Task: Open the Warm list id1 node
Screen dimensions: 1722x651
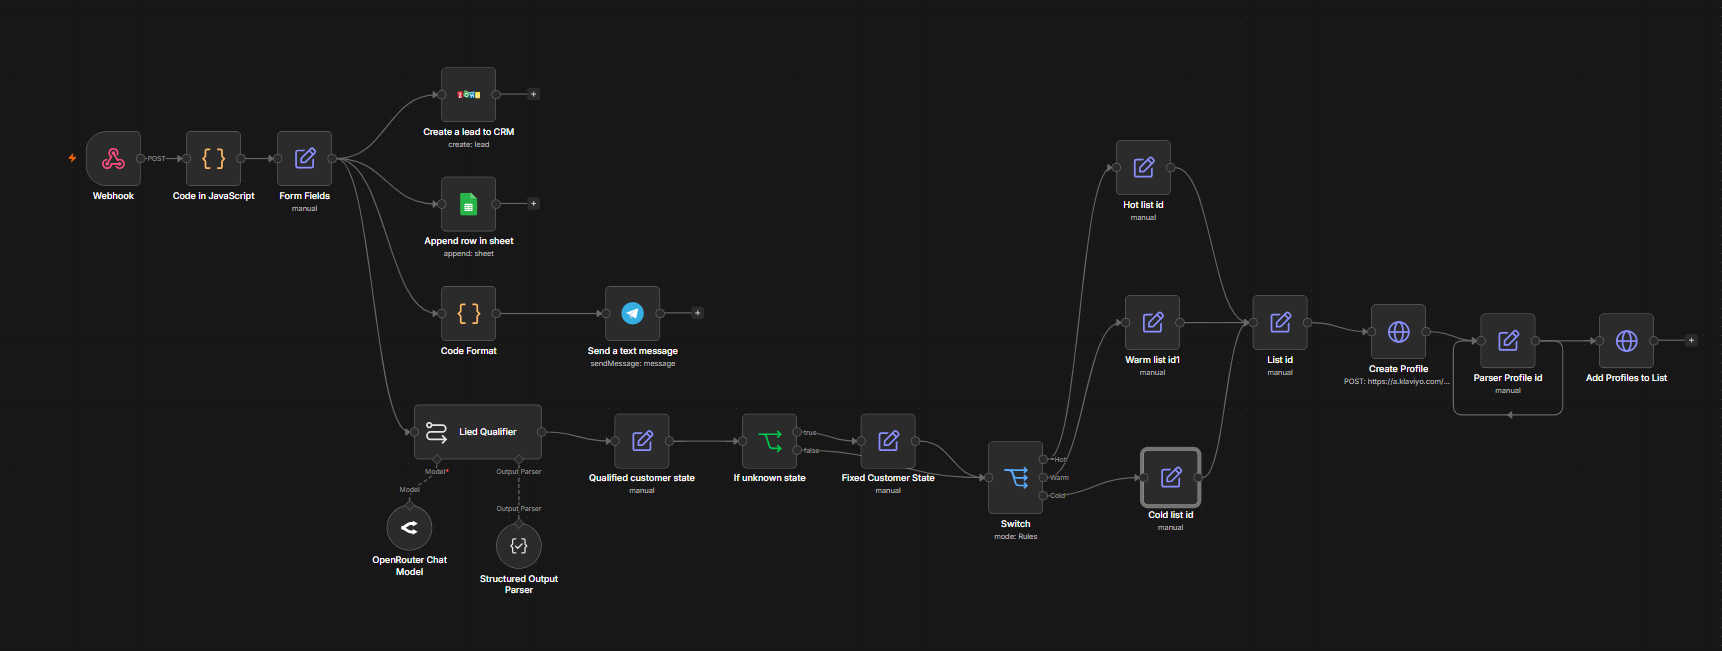Action: coord(1152,322)
